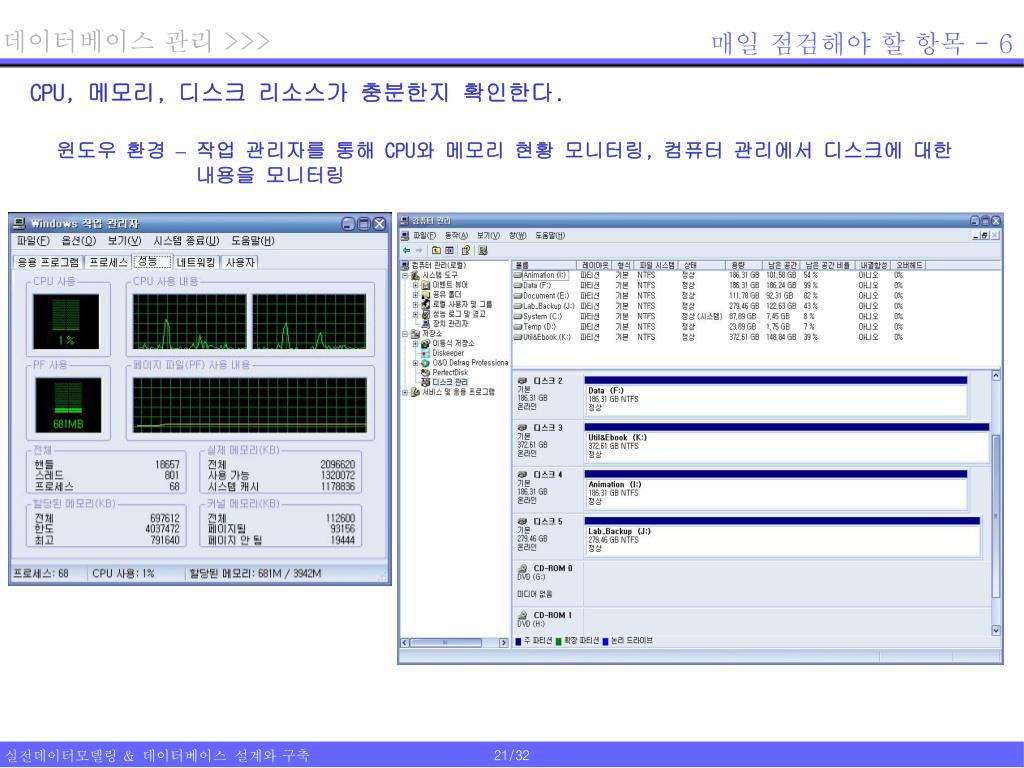
Task: Open 동작(A) menu in Computer Management
Action: (456, 236)
